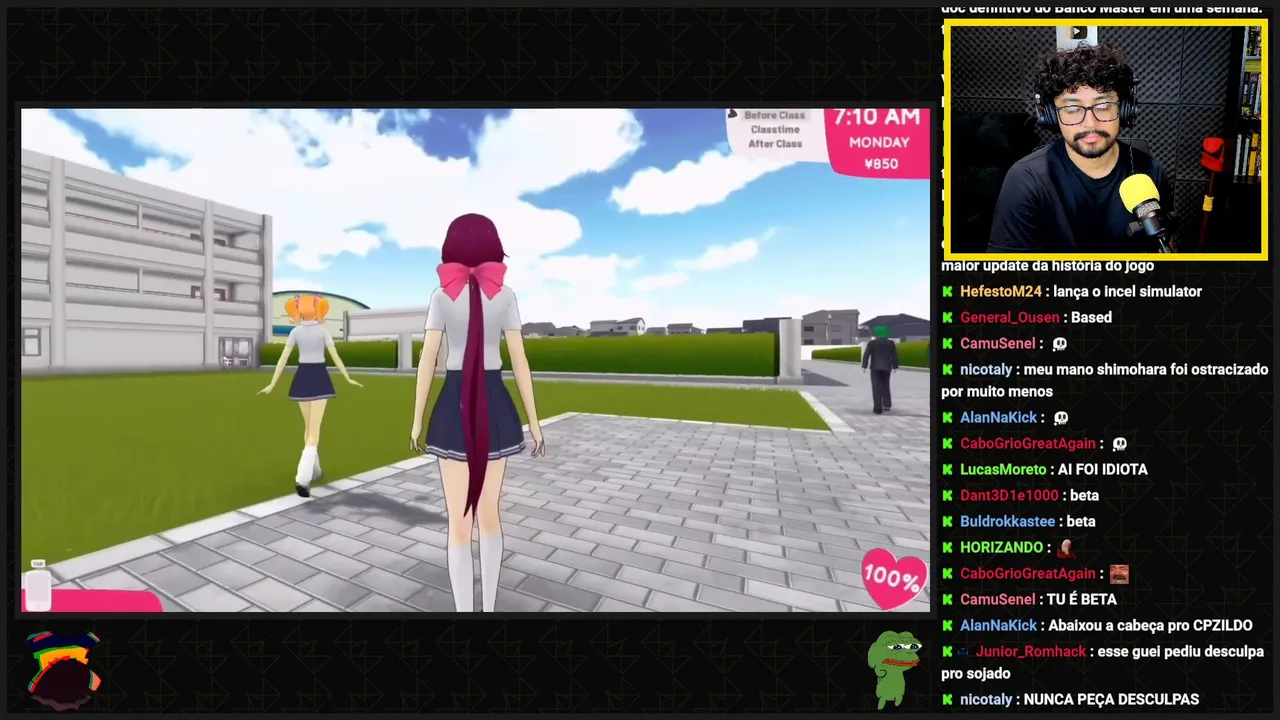The width and height of the screenshot is (1280, 720).
Task: Open HefestoM24's chat profile
Action: click(x=1001, y=291)
